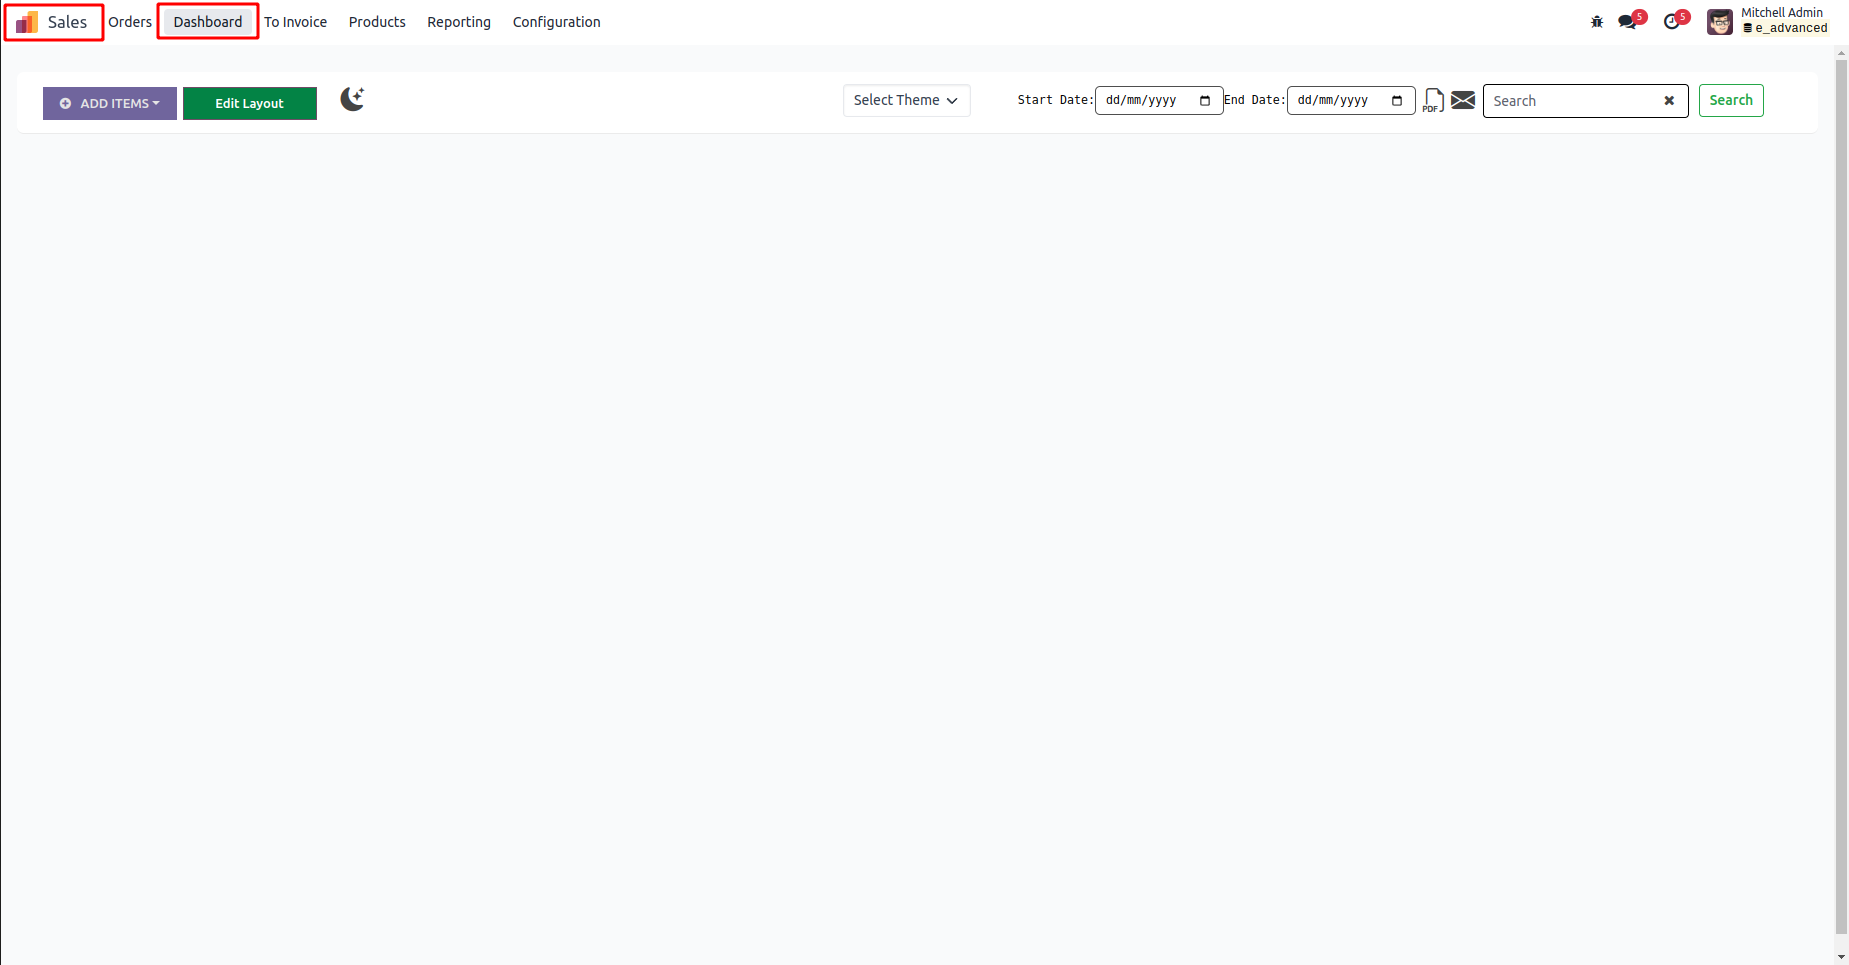The width and height of the screenshot is (1849, 965).
Task: Open the Select Theme dropdown
Action: tap(906, 100)
